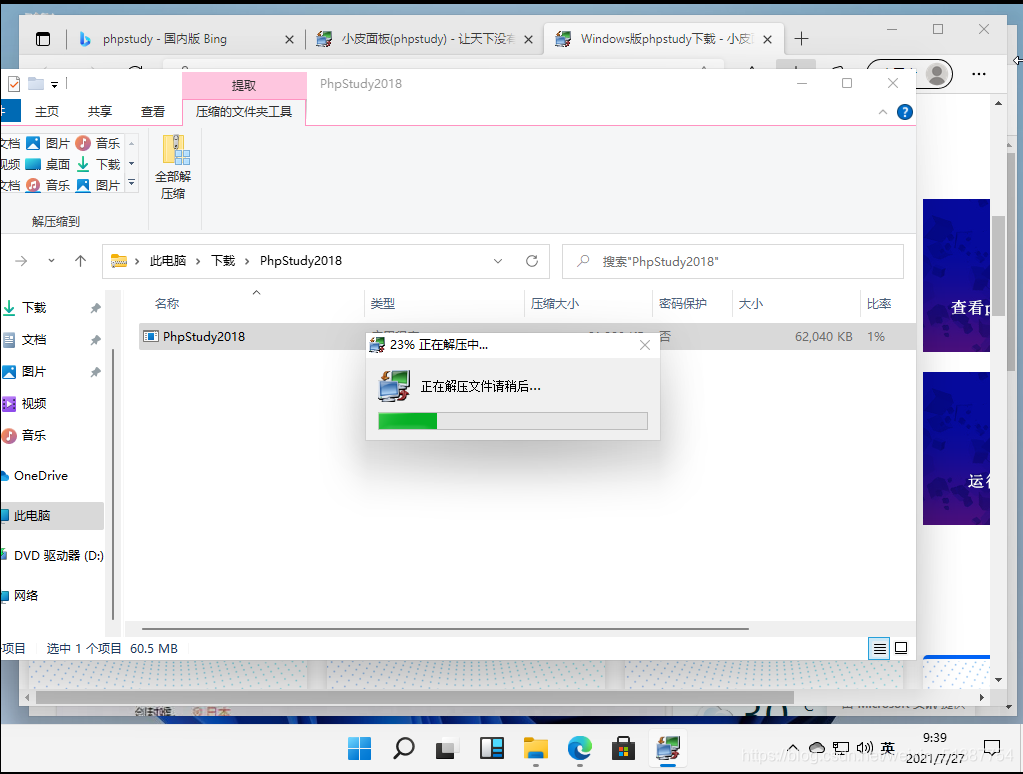The image size is (1023, 774).
Task: Sort by the 压缩大小 column header
Action: point(555,303)
